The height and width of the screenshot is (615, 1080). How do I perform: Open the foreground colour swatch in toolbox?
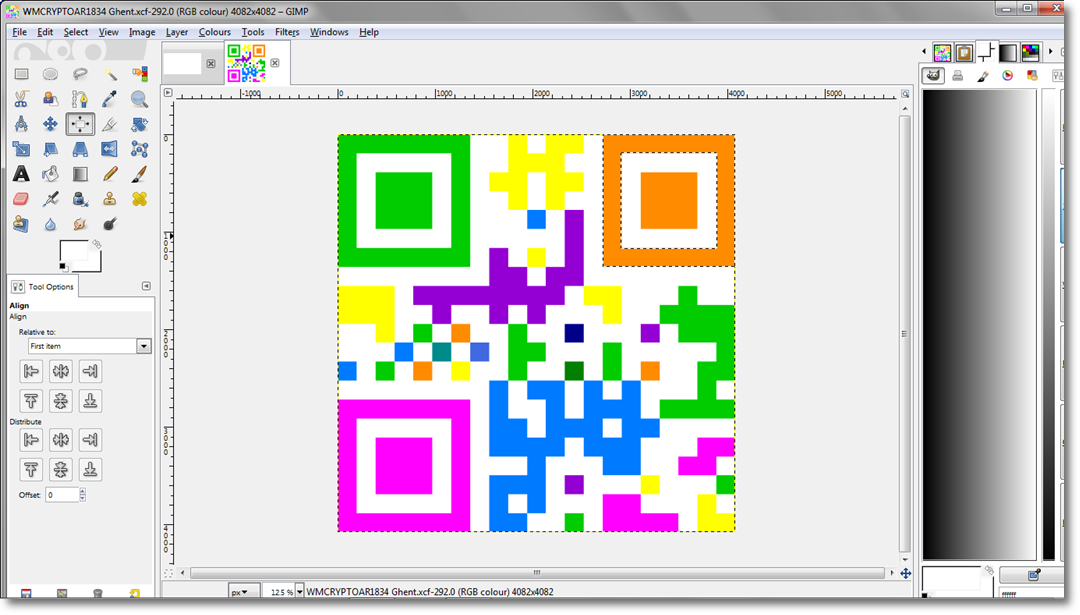point(72,251)
